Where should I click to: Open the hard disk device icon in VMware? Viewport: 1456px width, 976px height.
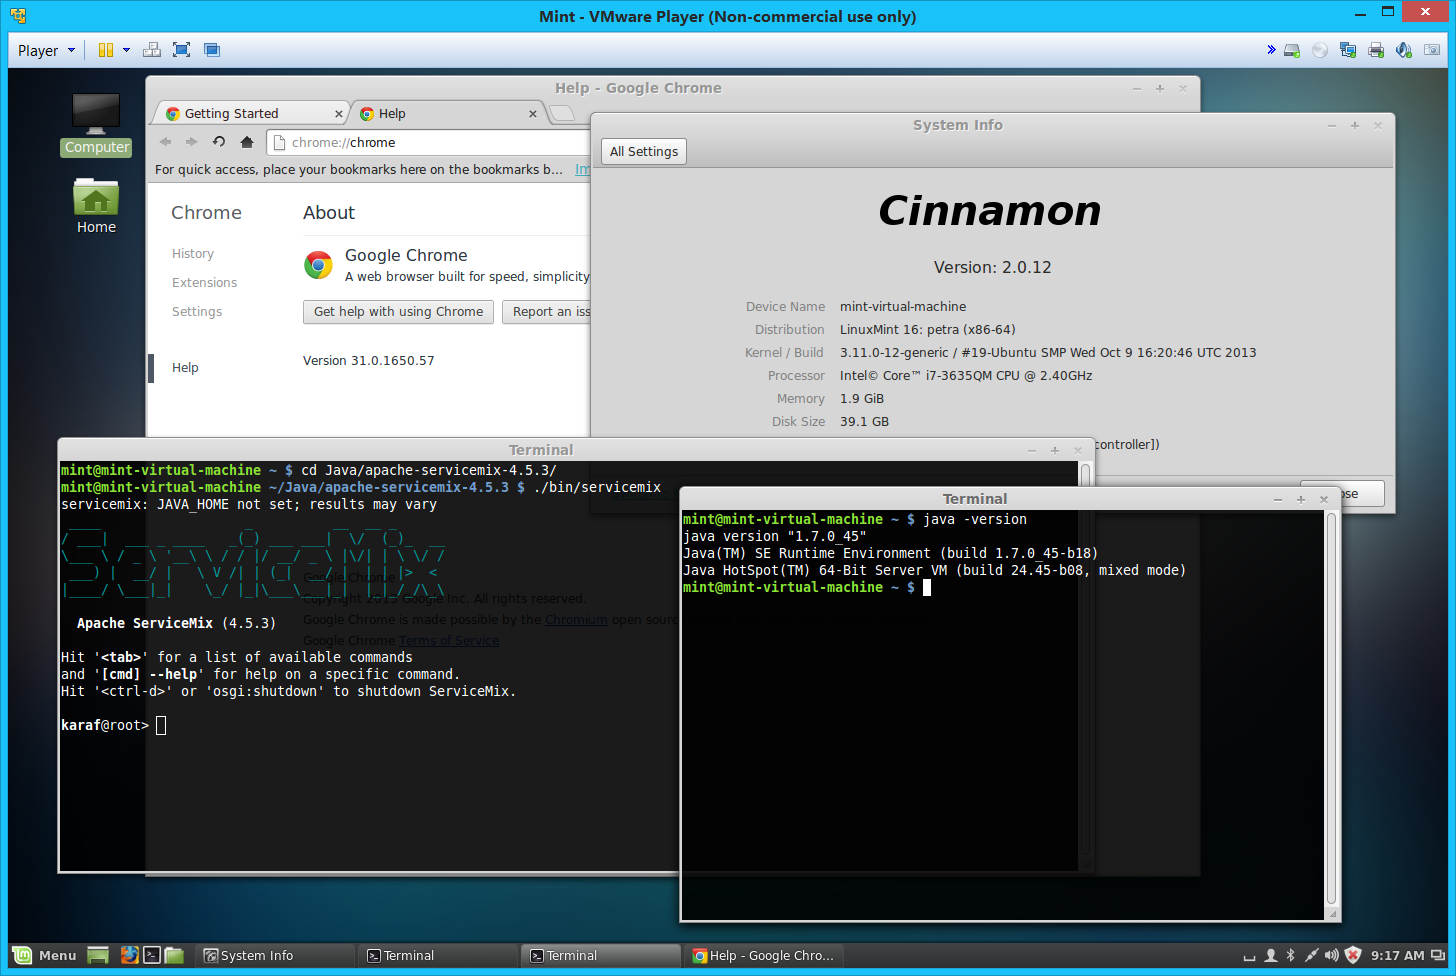(x=1292, y=50)
